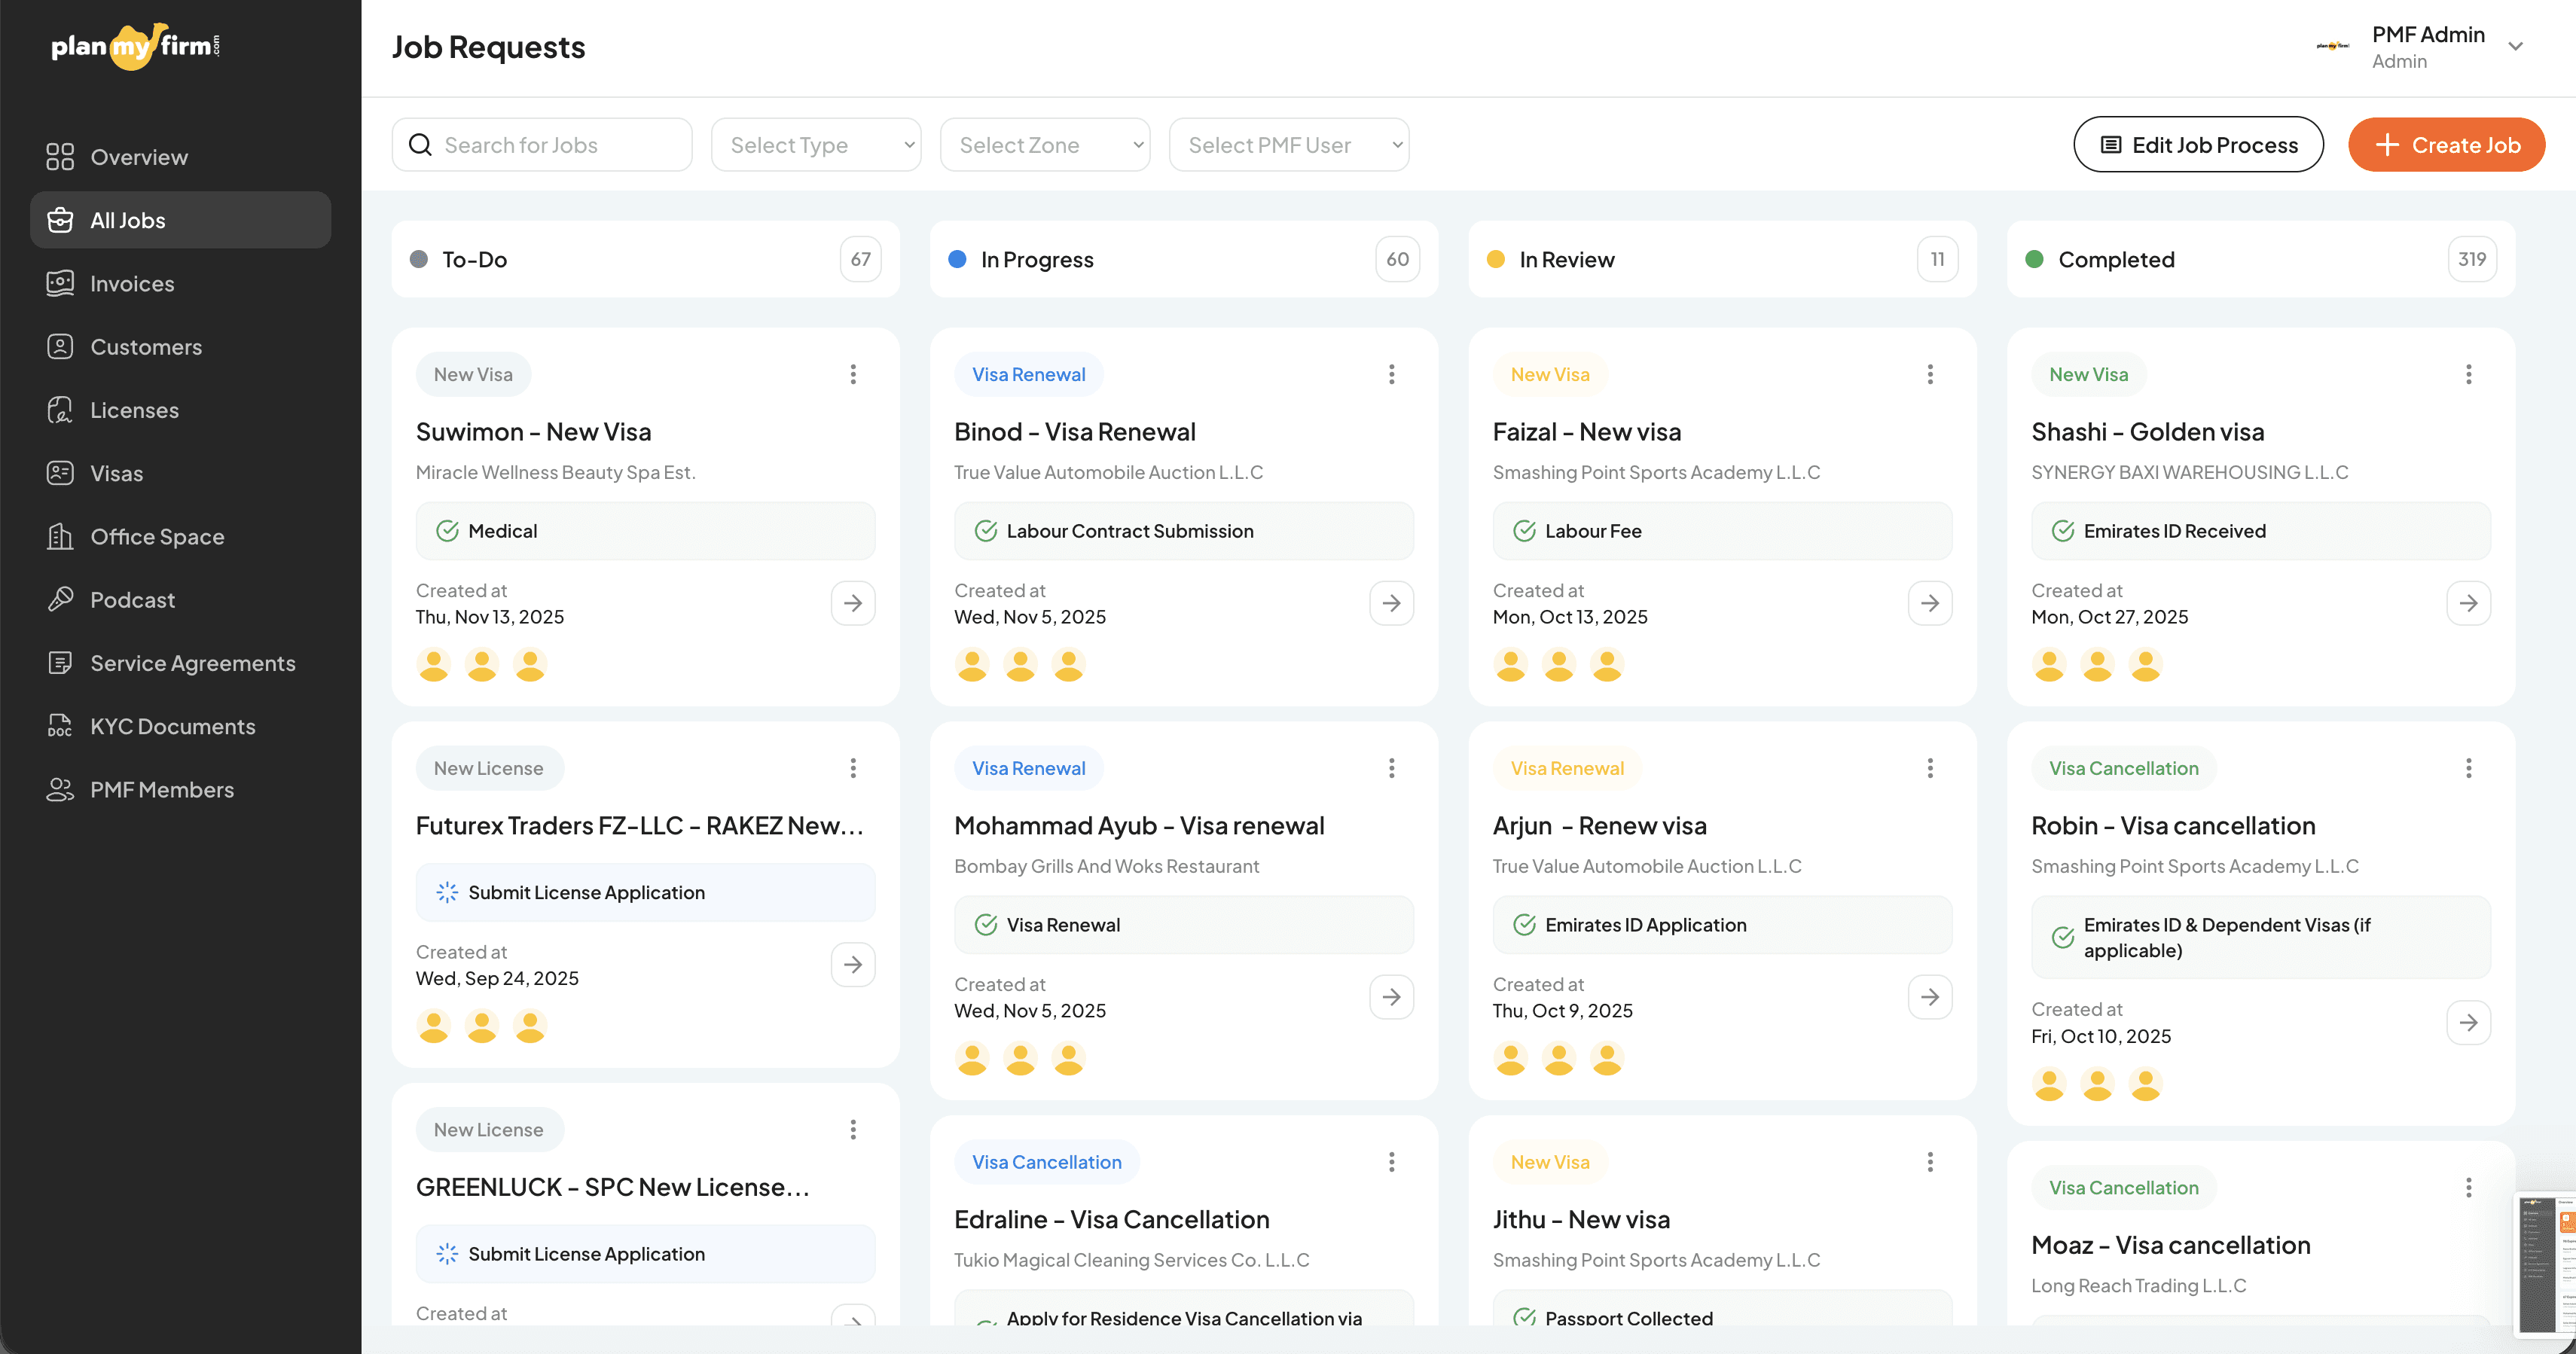Click the planmyfirm logo
Viewport: 2576px width, 1354px height.
[x=135, y=46]
